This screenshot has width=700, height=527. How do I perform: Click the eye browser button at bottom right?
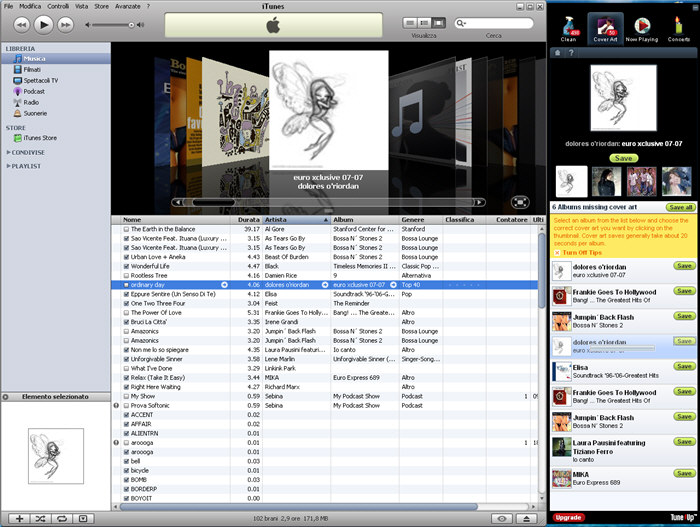[502, 519]
